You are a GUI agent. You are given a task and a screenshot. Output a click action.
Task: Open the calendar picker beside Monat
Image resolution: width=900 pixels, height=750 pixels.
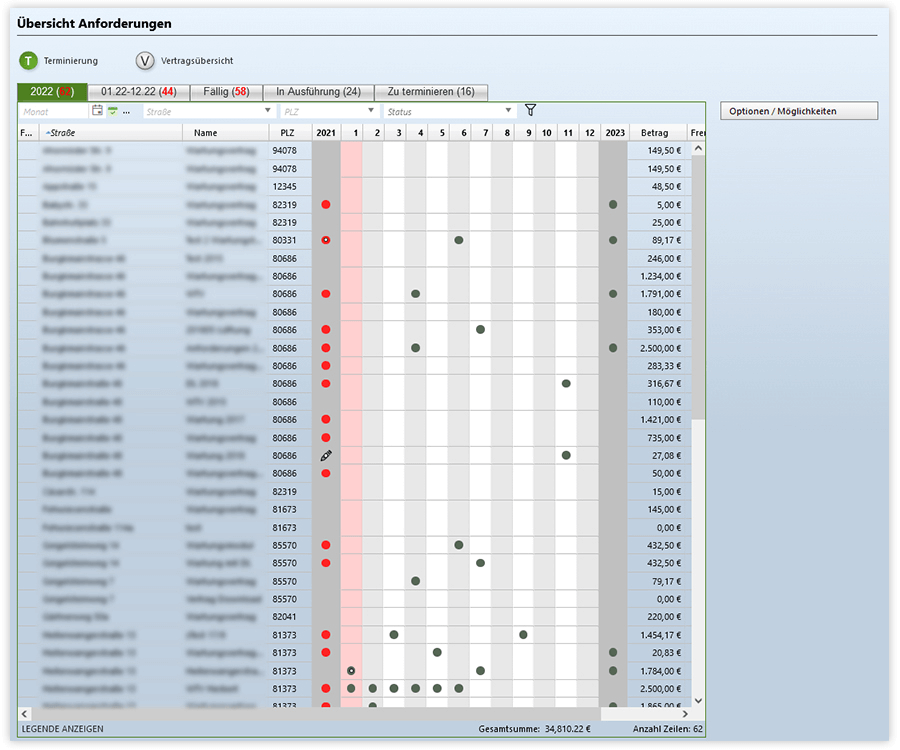tap(97, 111)
